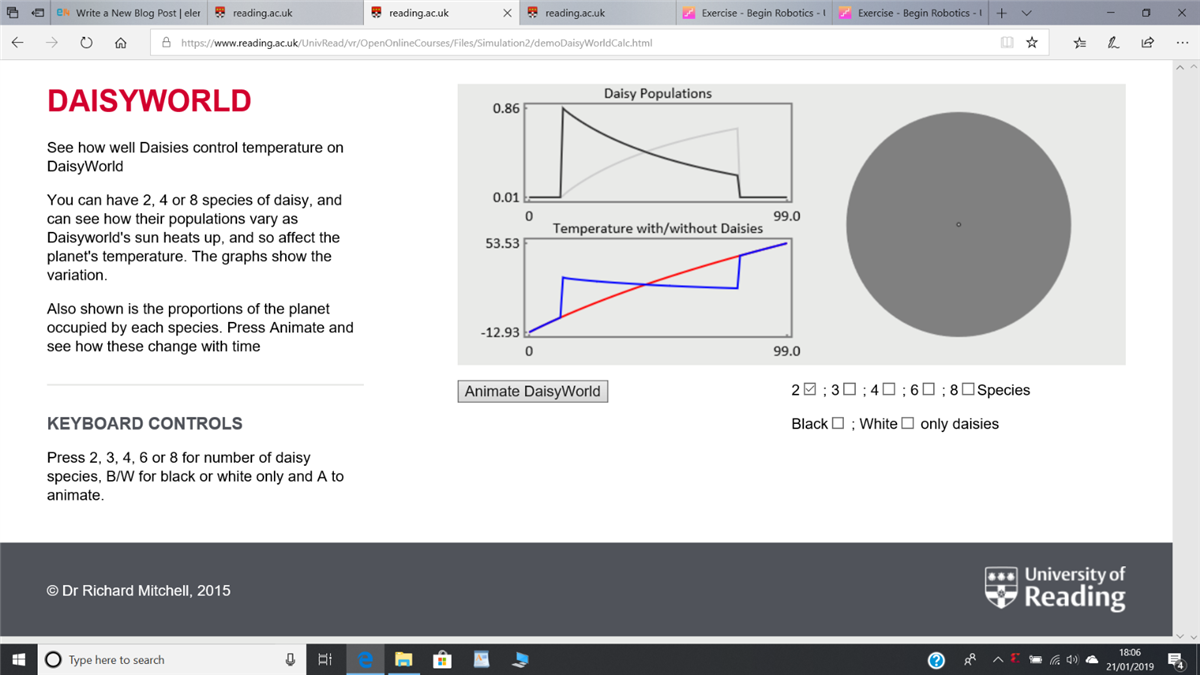The width and height of the screenshot is (1200, 675).
Task: Click the 53.53 axis value
Action: tap(502, 243)
